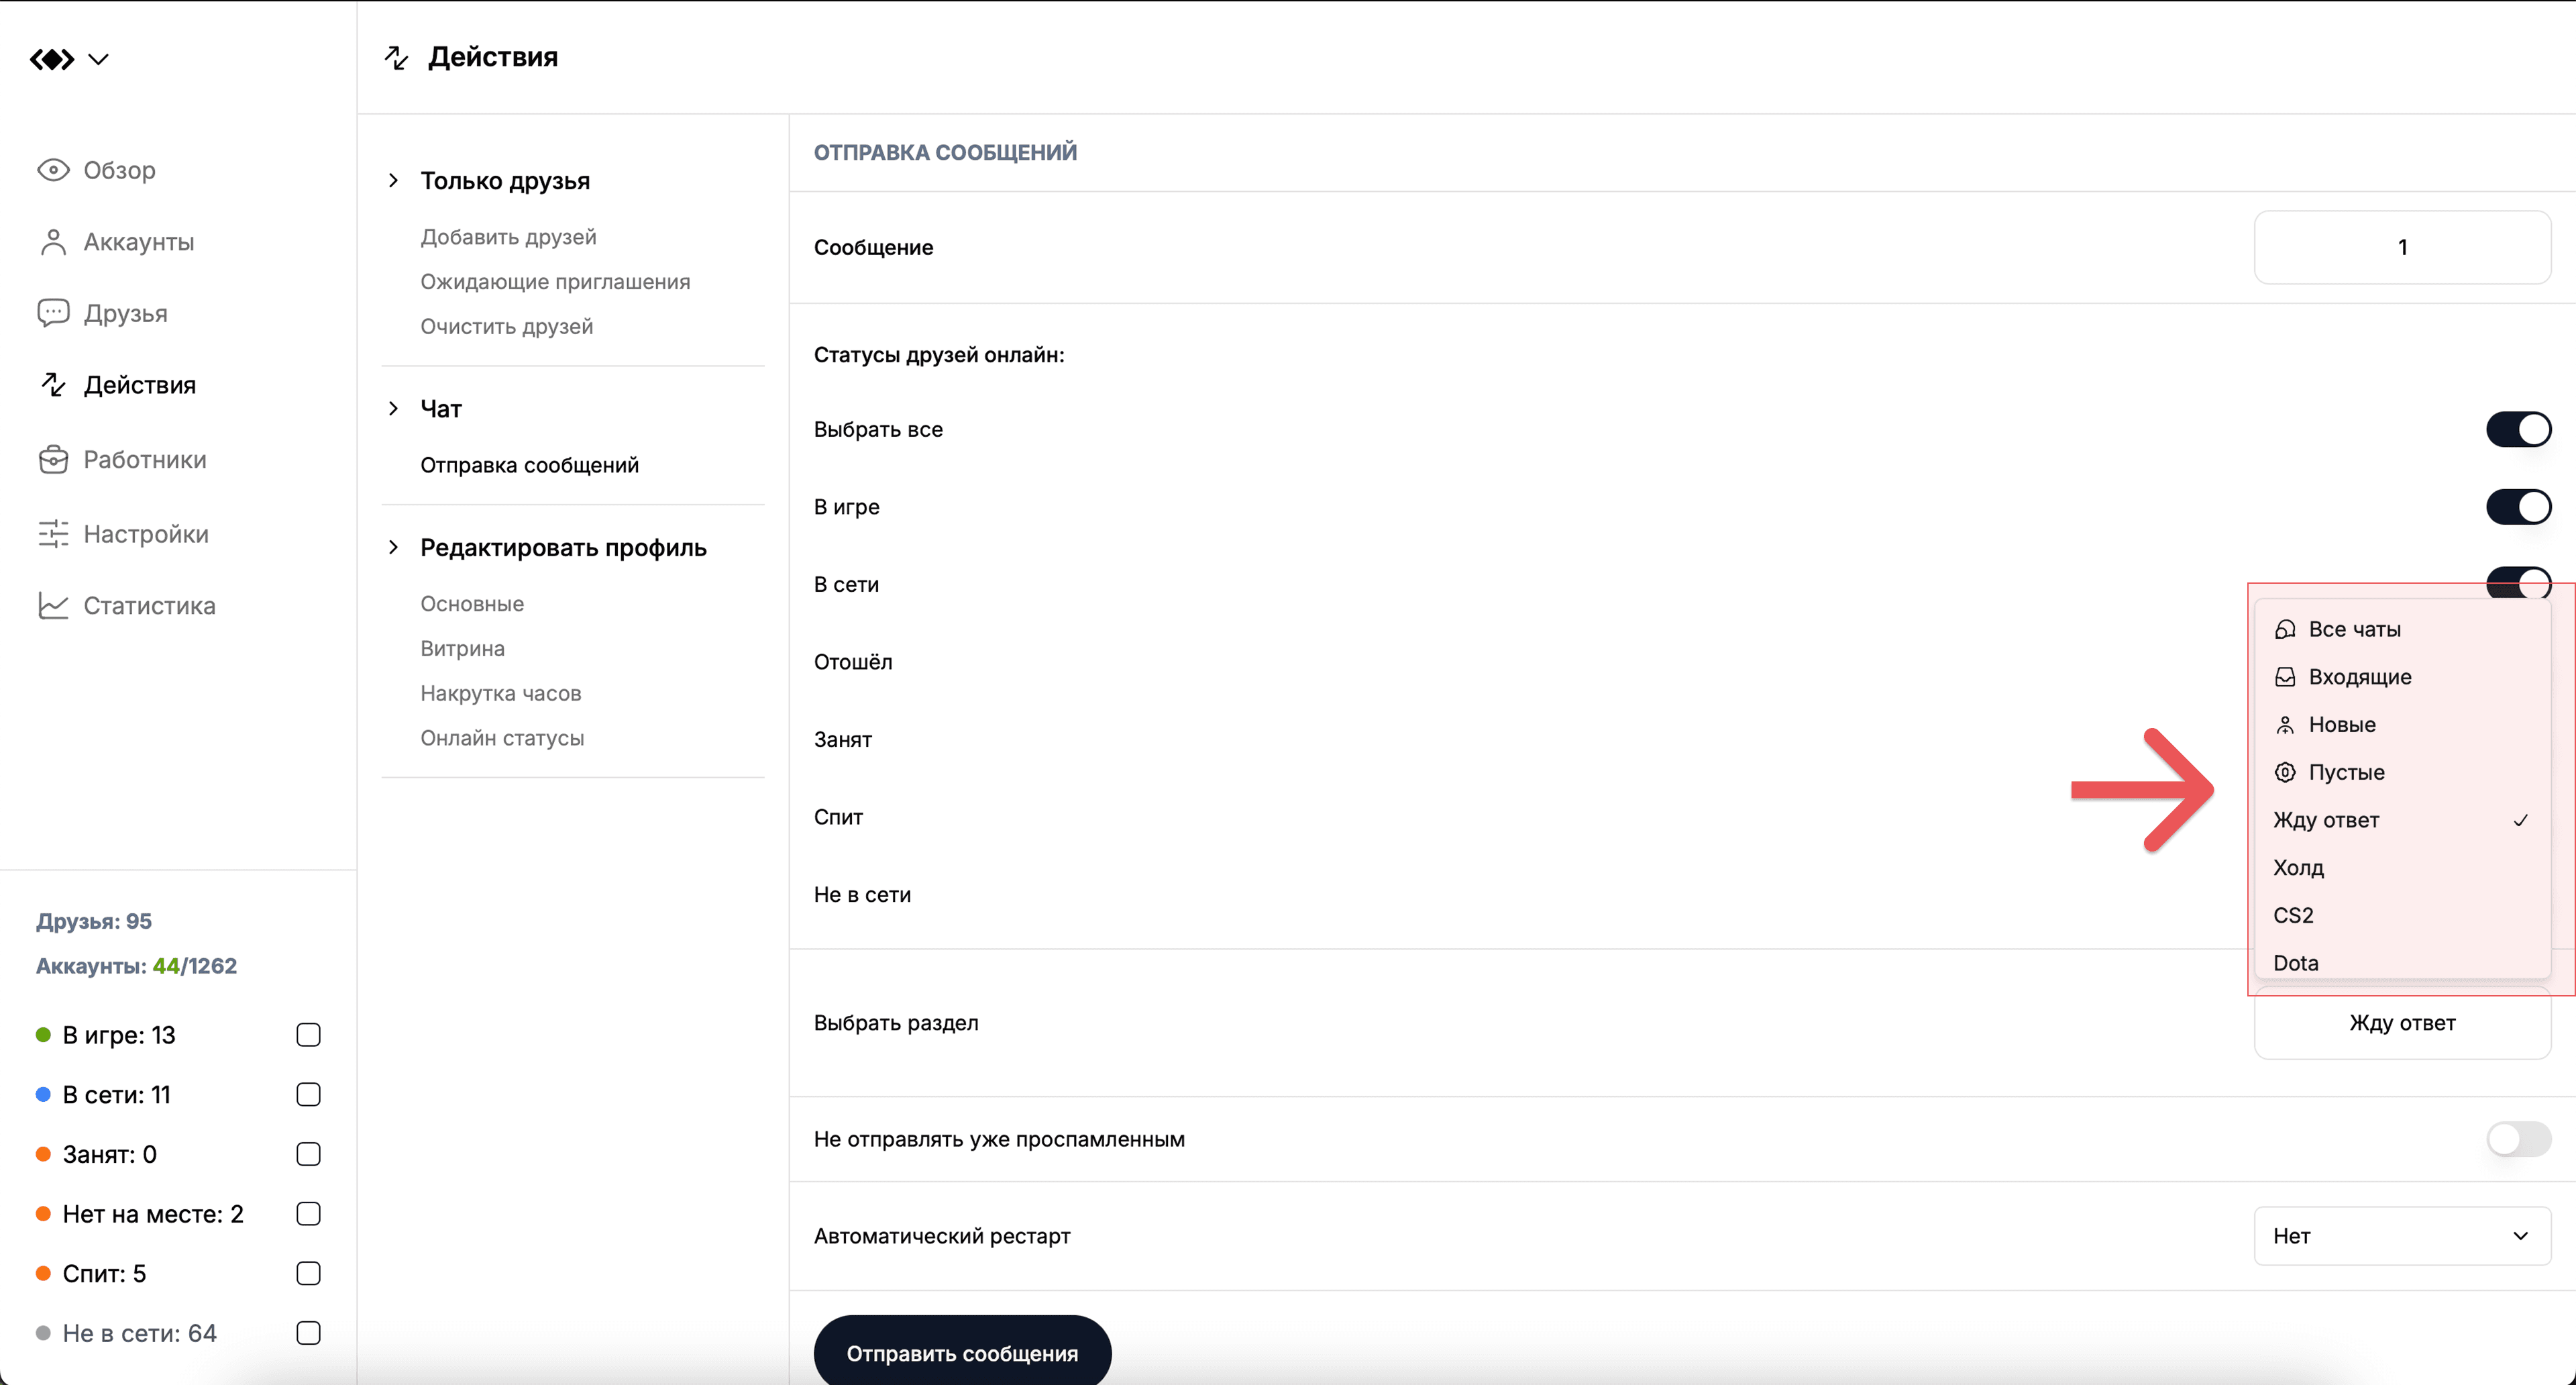Click the briefcase icon for Работники
The height and width of the screenshot is (1385, 2576).
(x=53, y=460)
